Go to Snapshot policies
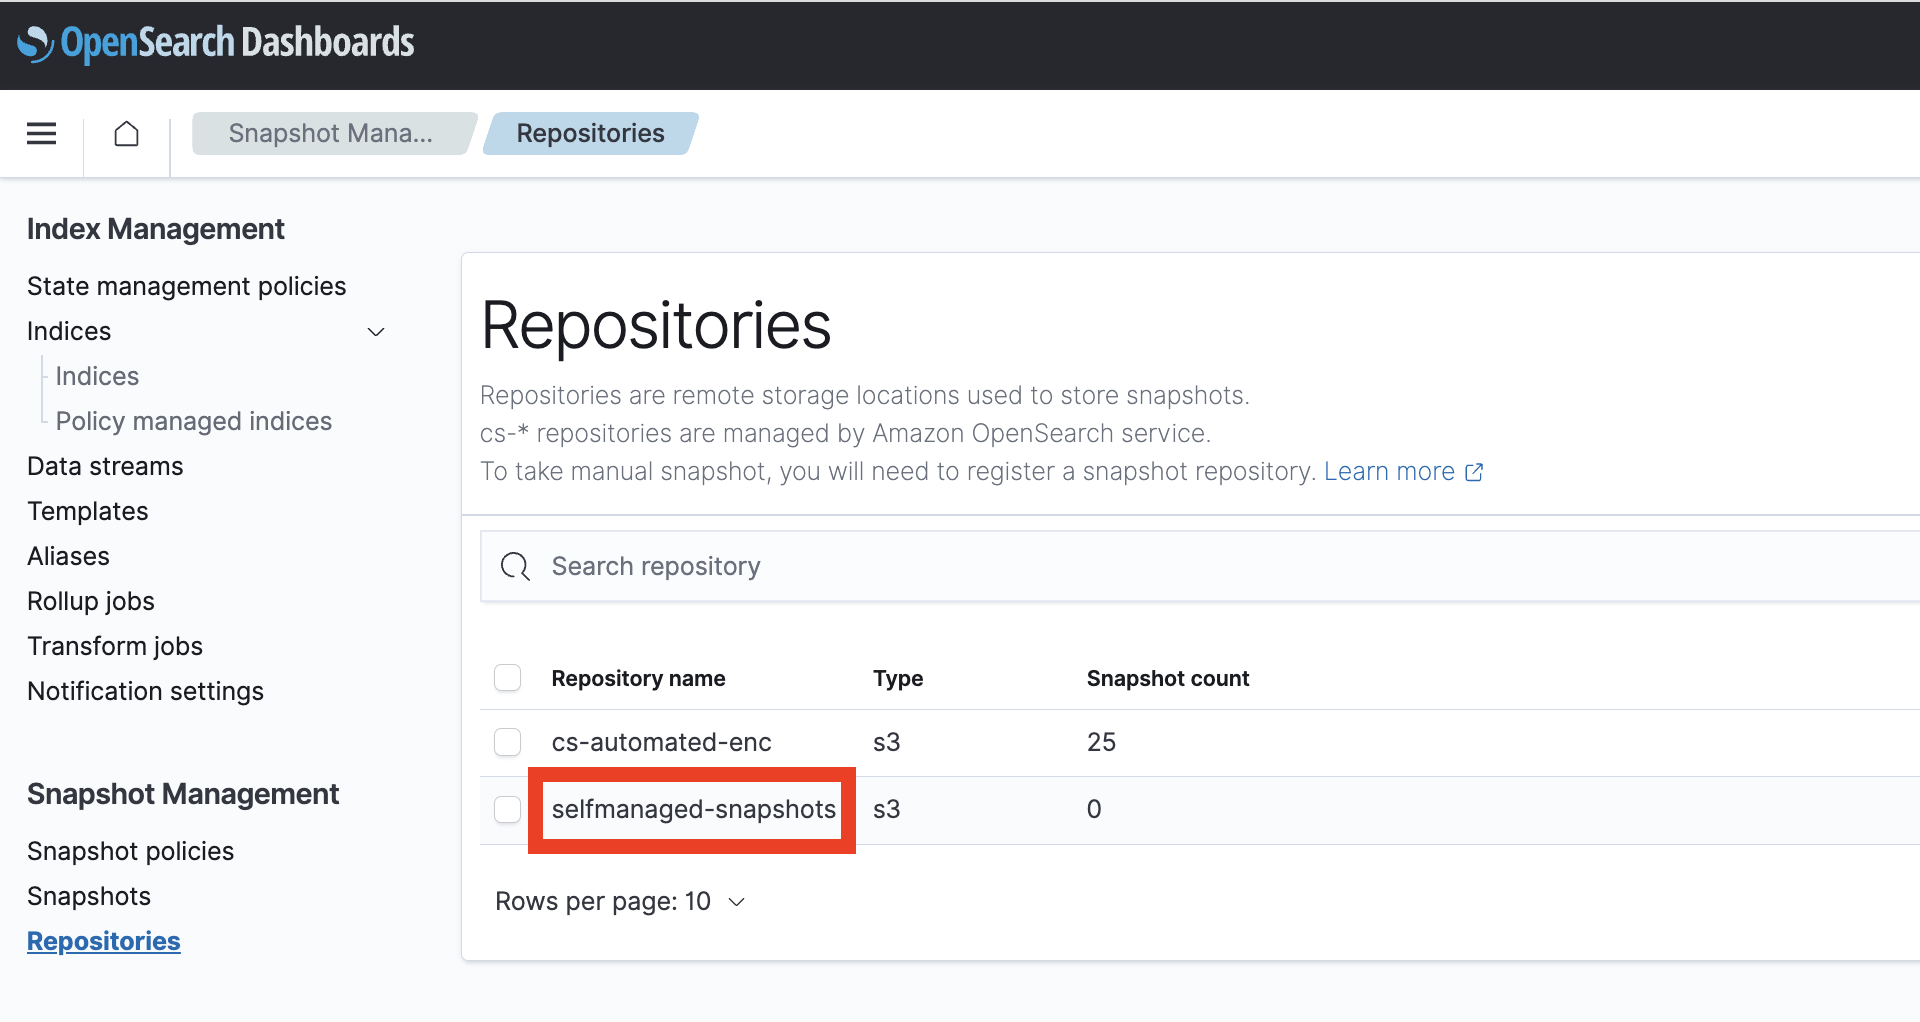Viewport: 1920px width, 1022px height. tap(130, 851)
